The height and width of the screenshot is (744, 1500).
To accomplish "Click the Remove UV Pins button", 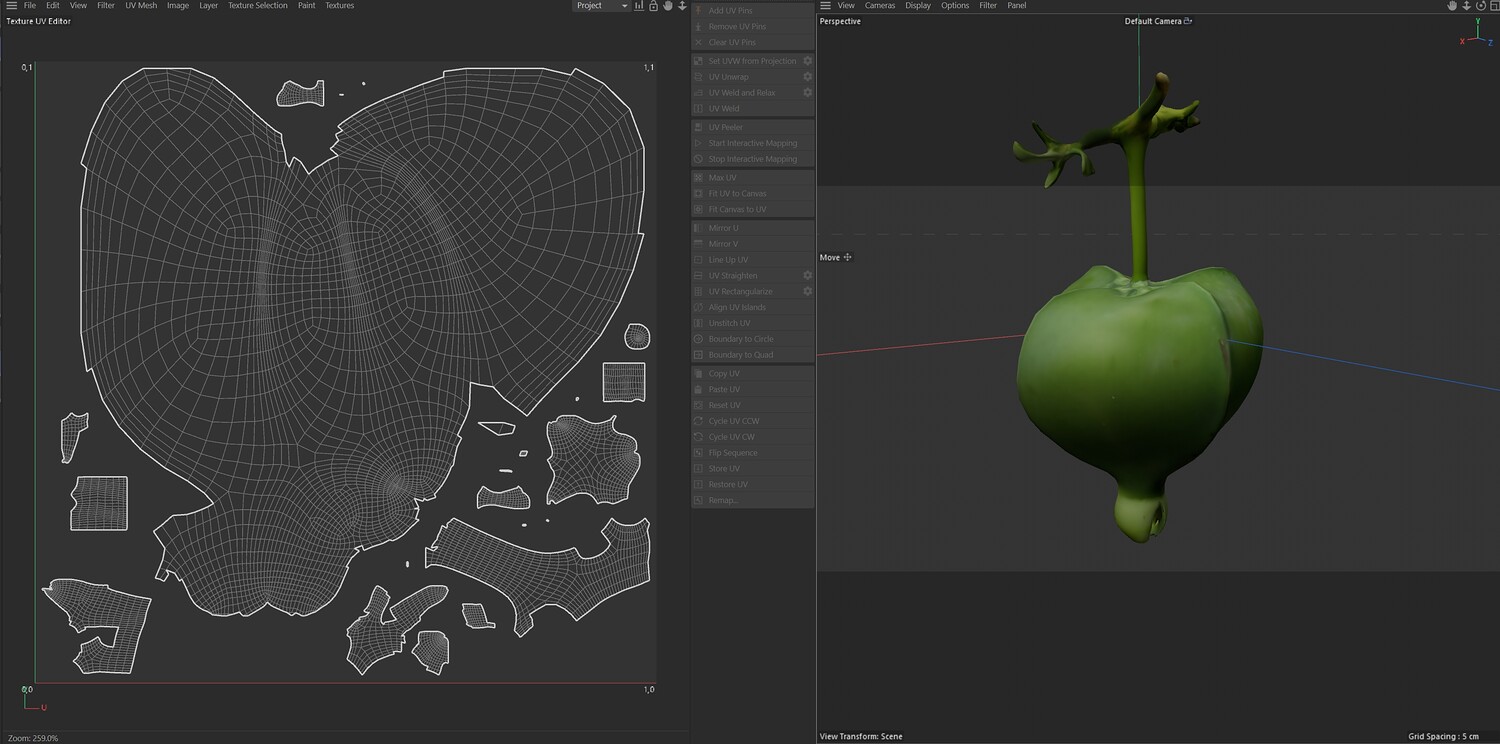I will 753,27.
